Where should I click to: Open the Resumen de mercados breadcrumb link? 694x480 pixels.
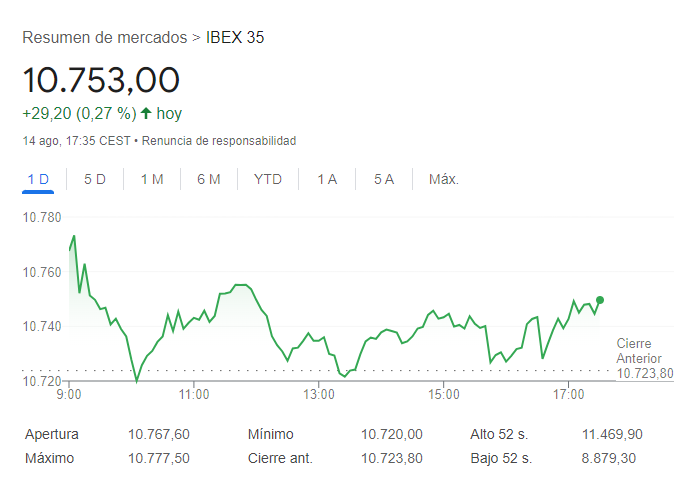click(x=105, y=38)
